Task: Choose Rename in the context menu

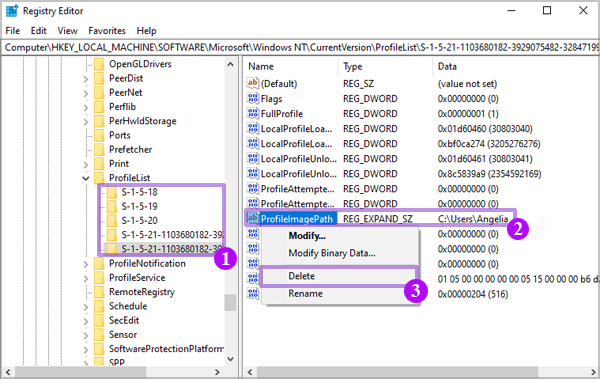Action: 305,294
